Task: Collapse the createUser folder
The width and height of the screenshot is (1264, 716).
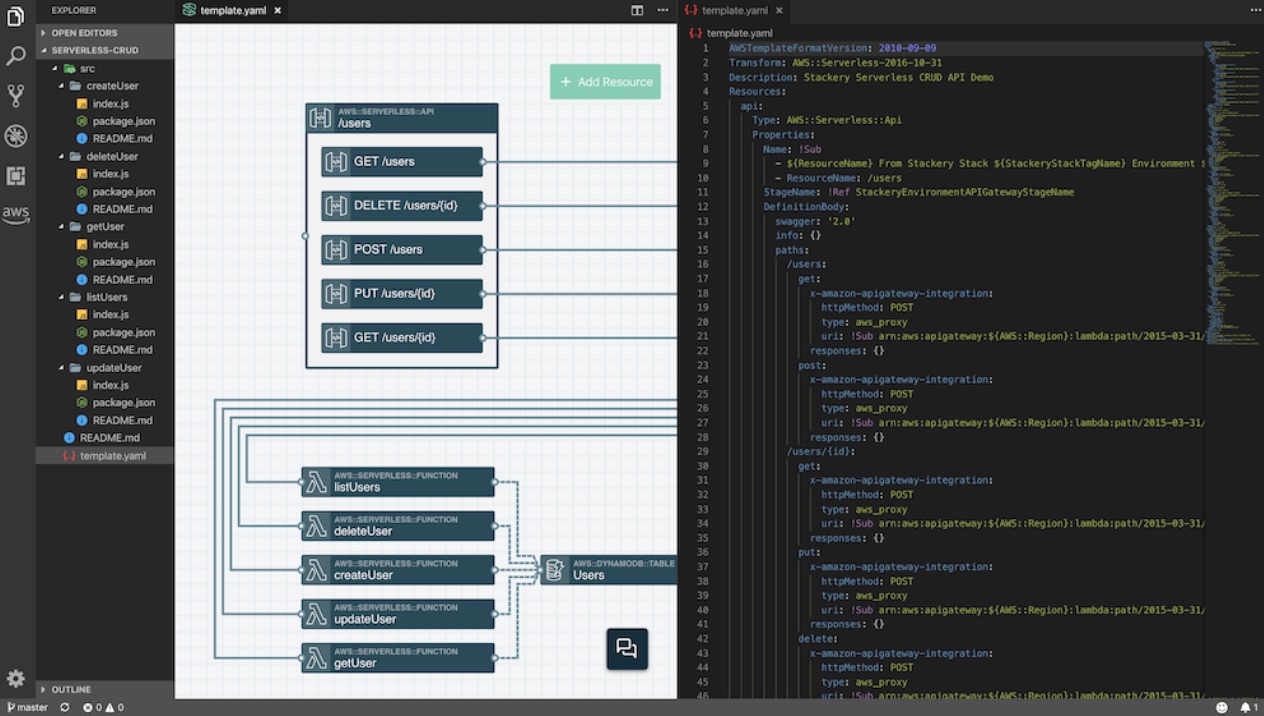Action: (105, 86)
